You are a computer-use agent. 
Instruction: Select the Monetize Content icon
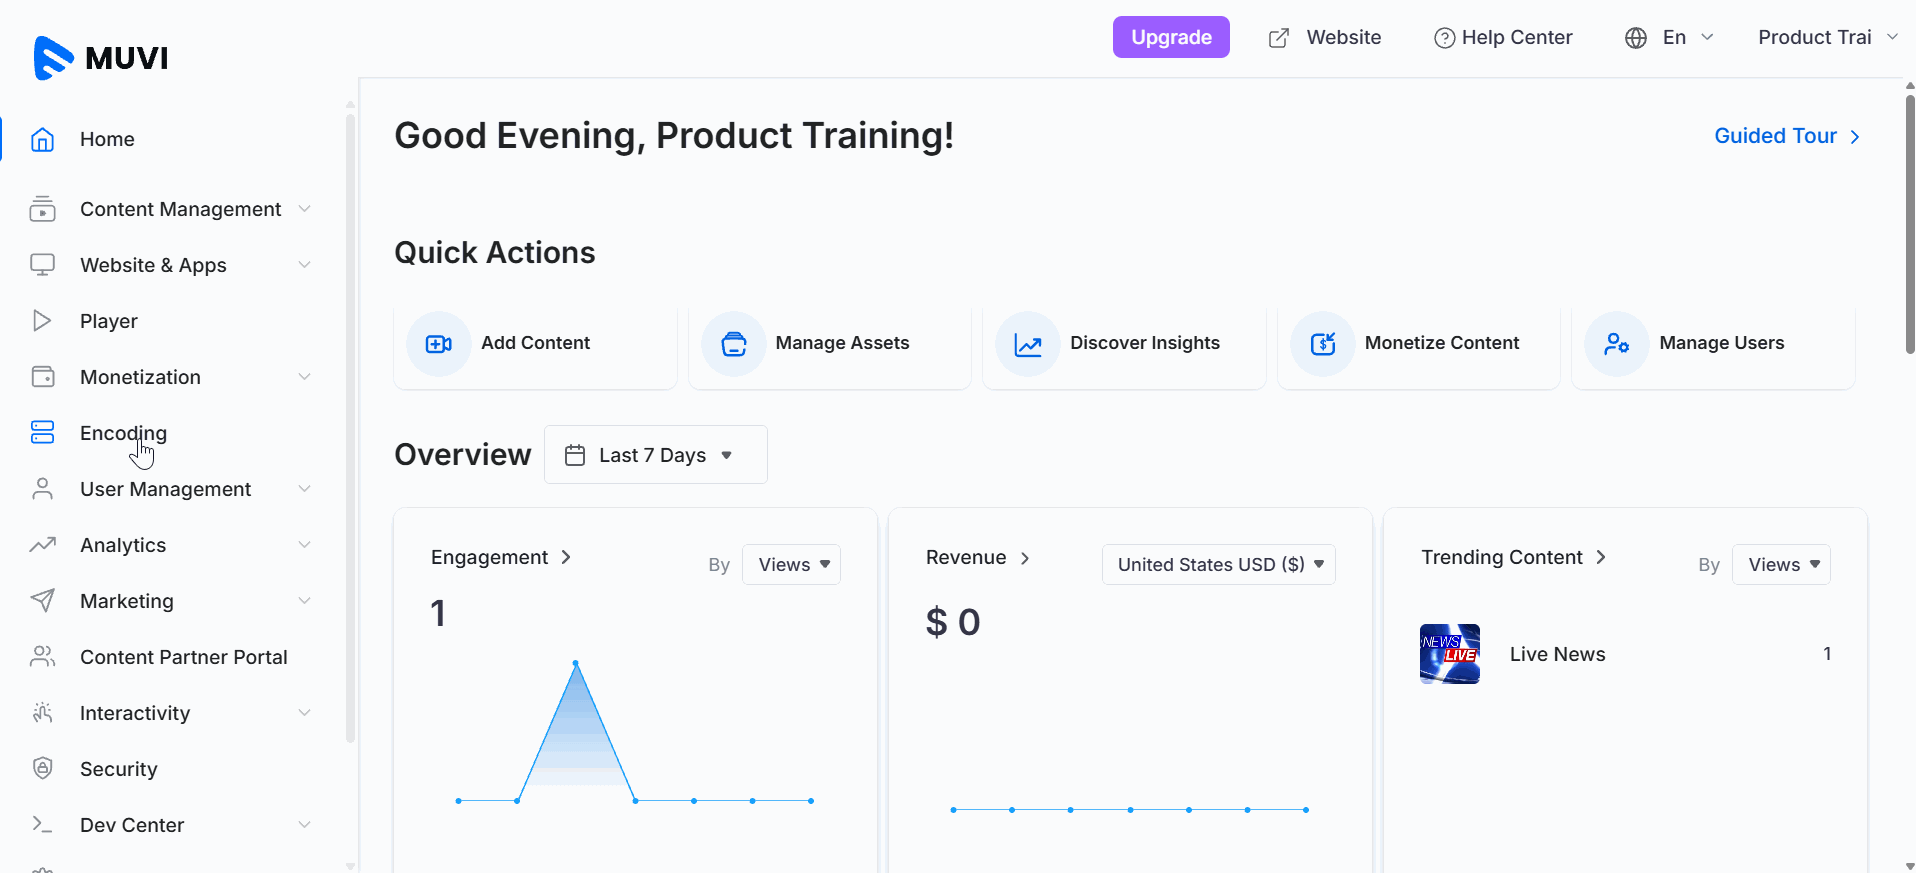(1322, 344)
